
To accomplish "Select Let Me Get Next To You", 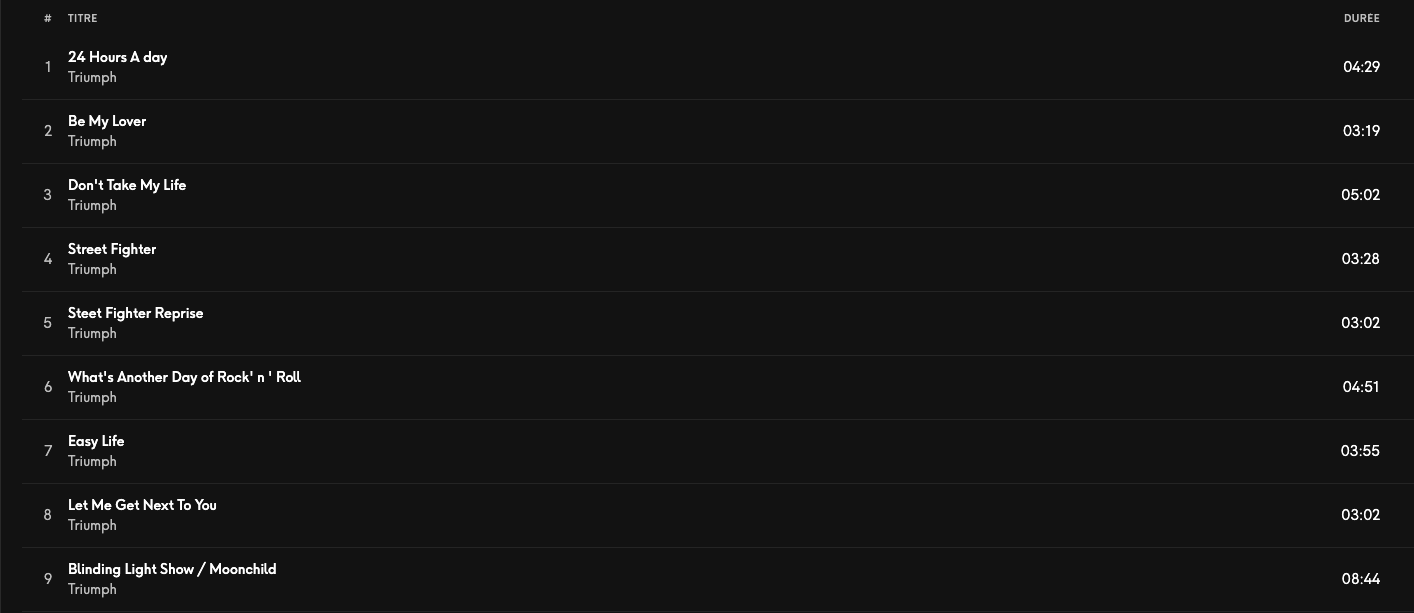I will point(142,505).
